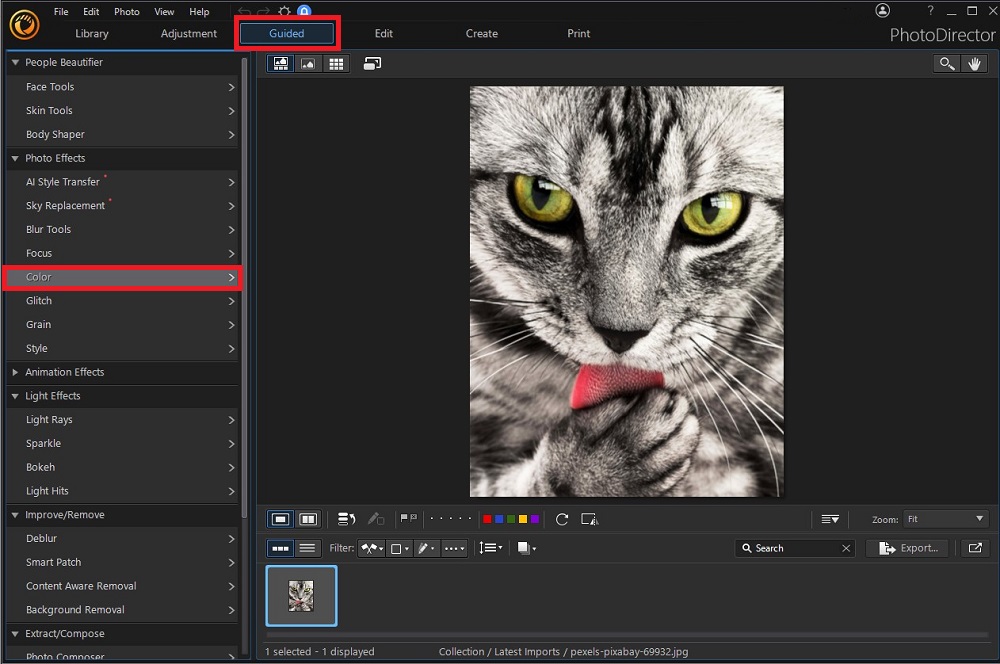Open the photo in a new window
This screenshot has height=664, width=1000.
[x=973, y=547]
